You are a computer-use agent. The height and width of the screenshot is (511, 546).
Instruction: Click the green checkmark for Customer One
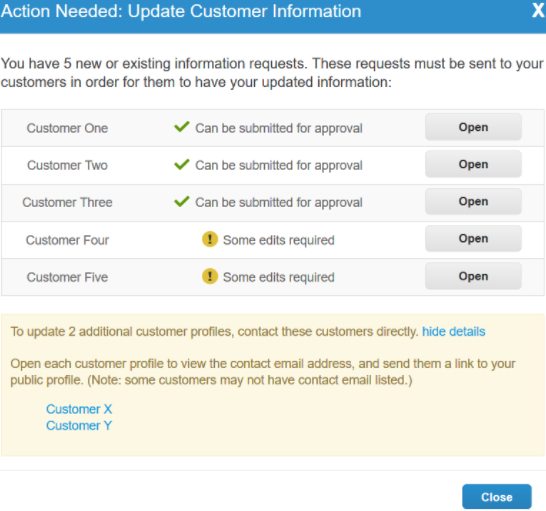(182, 127)
